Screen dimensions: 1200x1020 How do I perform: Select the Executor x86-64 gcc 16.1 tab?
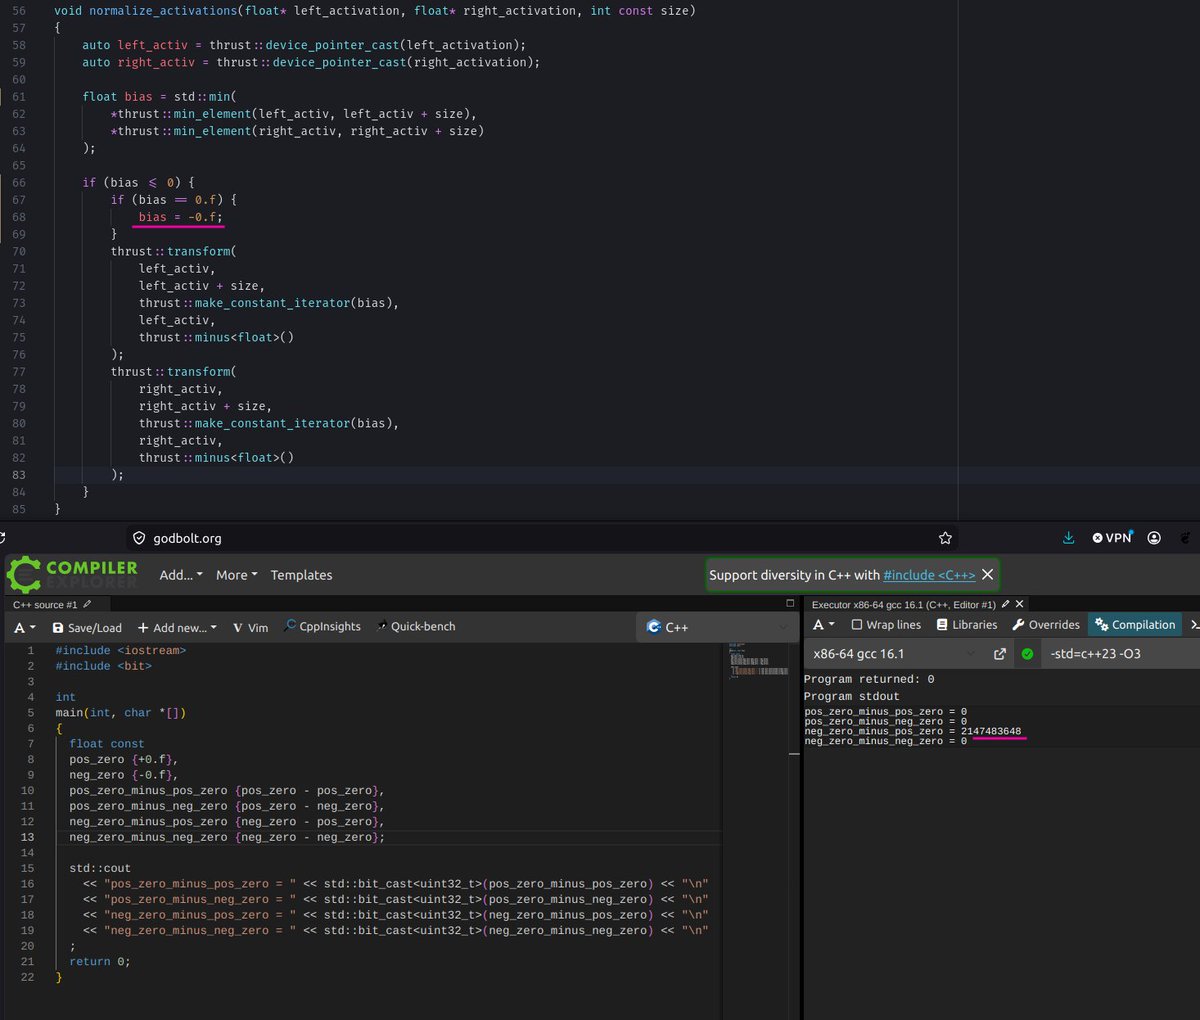click(903, 605)
